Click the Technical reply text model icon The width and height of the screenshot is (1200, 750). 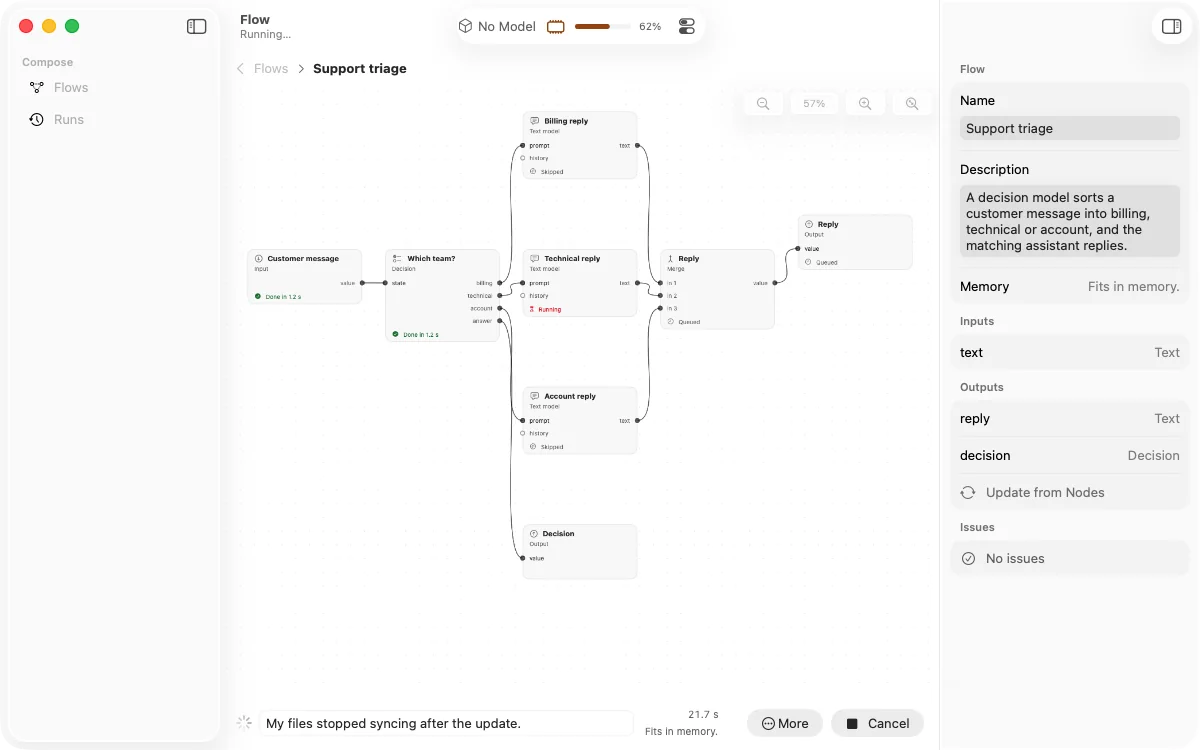click(x=535, y=259)
